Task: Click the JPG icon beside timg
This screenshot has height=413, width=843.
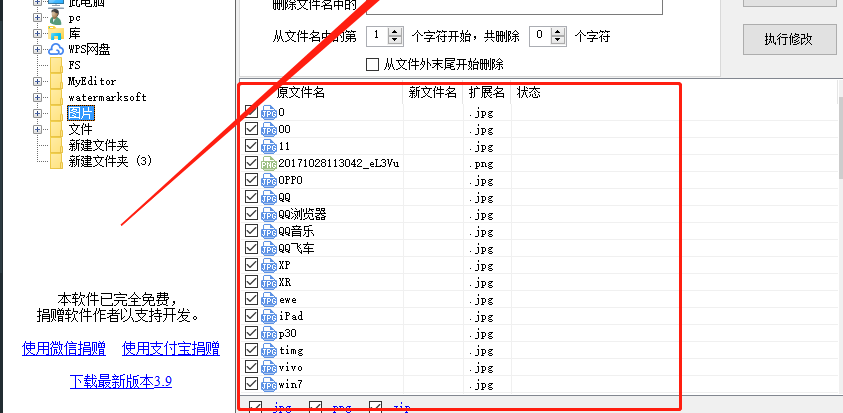Action: coord(269,351)
